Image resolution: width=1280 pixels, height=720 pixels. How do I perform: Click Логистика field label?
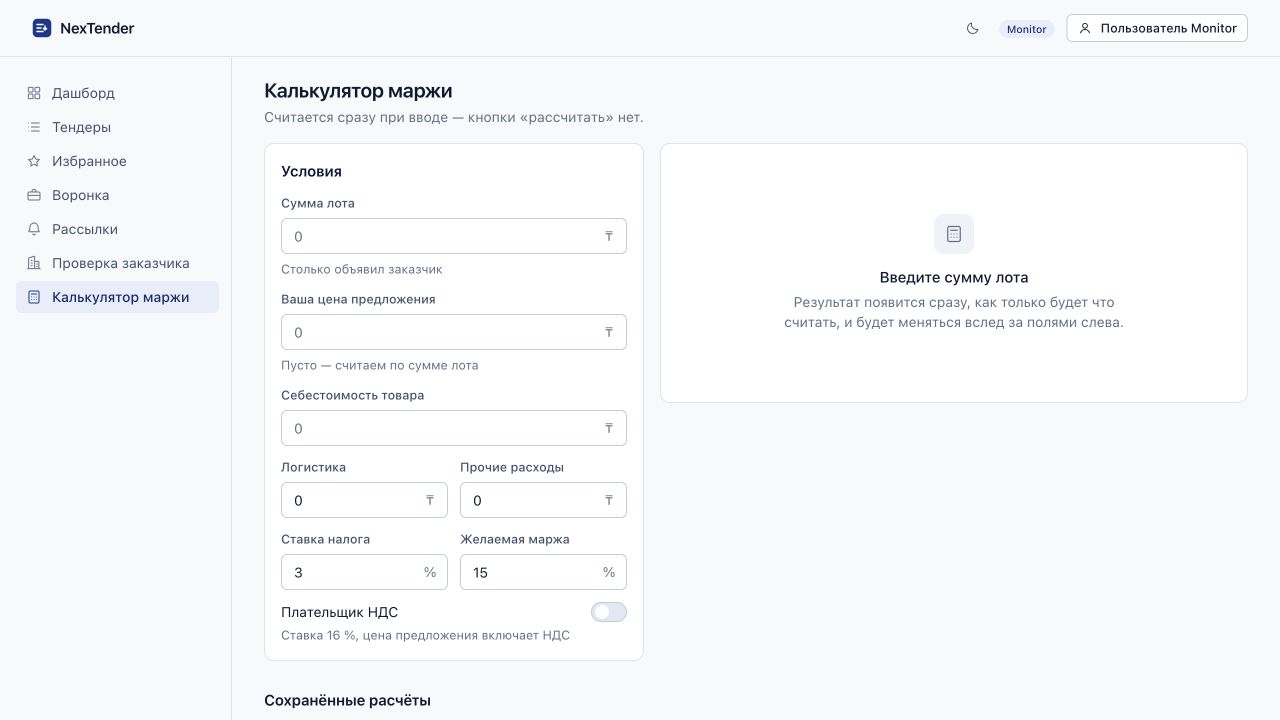pos(313,467)
